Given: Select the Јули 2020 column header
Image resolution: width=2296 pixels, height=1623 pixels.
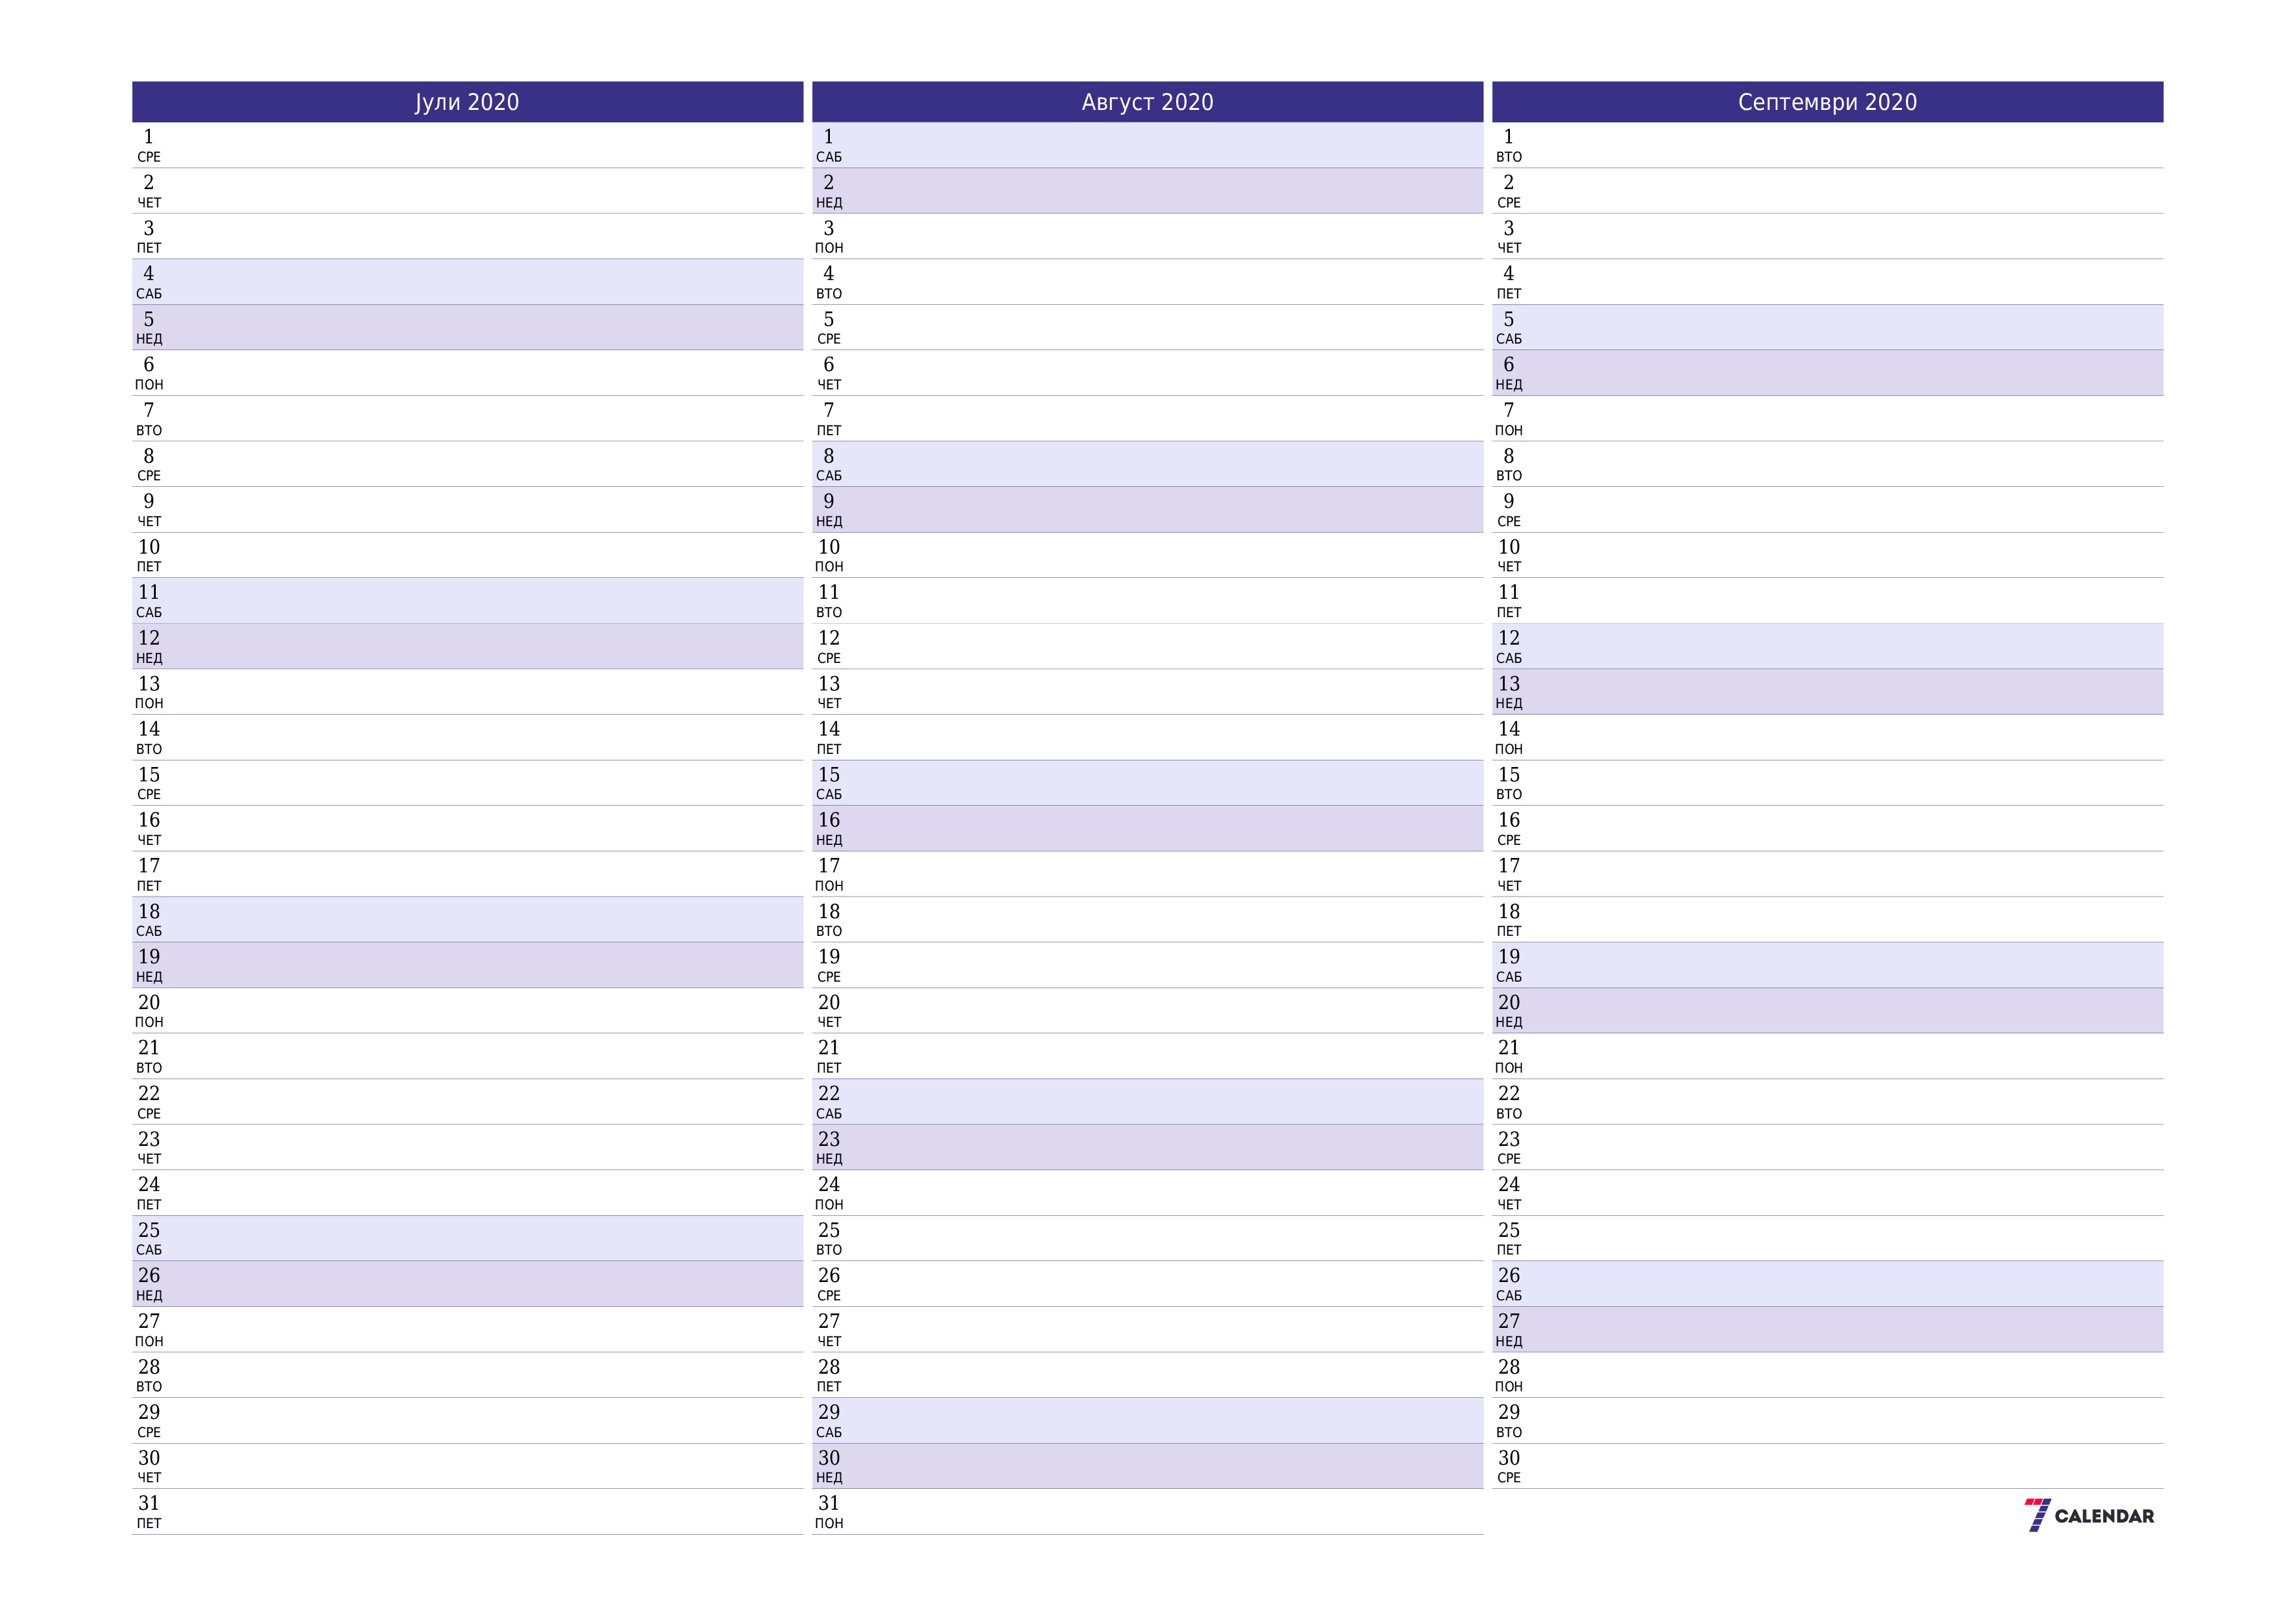Looking at the screenshot, I should (x=465, y=100).
